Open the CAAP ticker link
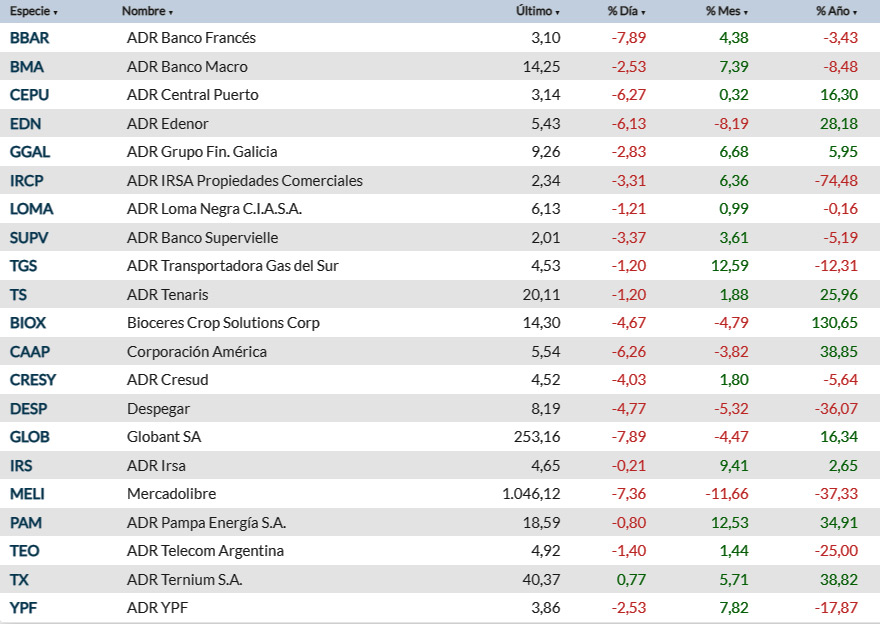Screen dimensions: 880x624 [30, 352]
